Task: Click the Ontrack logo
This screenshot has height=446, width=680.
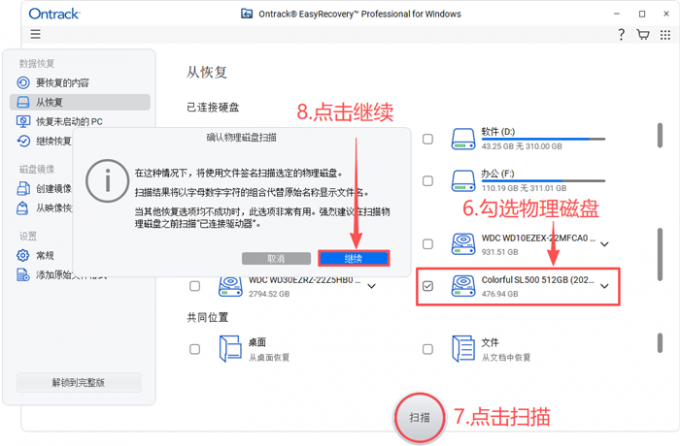Action: click(x=54, y=14)
